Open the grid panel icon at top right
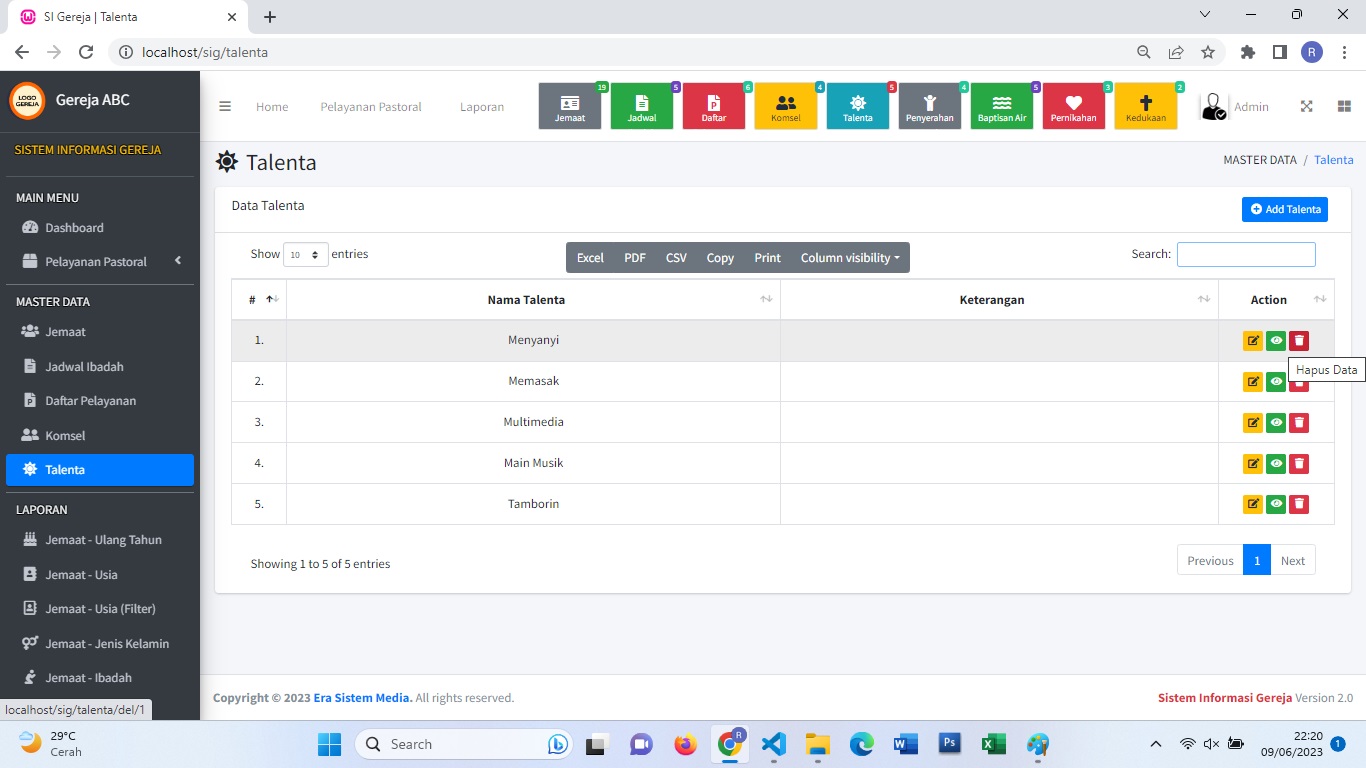This screenshot has height=768, width=1366. coord(1344,107)
